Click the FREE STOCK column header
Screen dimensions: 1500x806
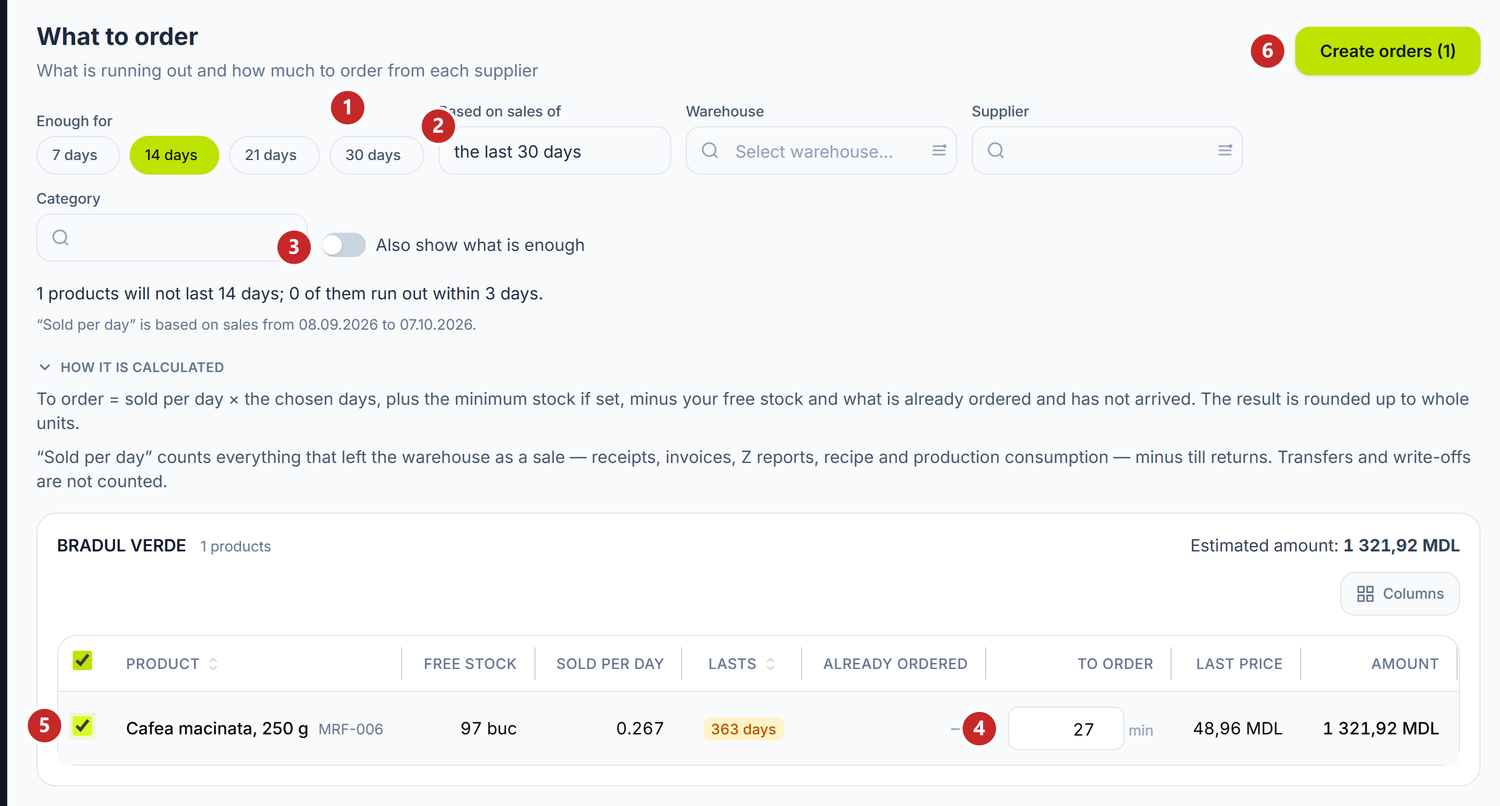(470, 664)
